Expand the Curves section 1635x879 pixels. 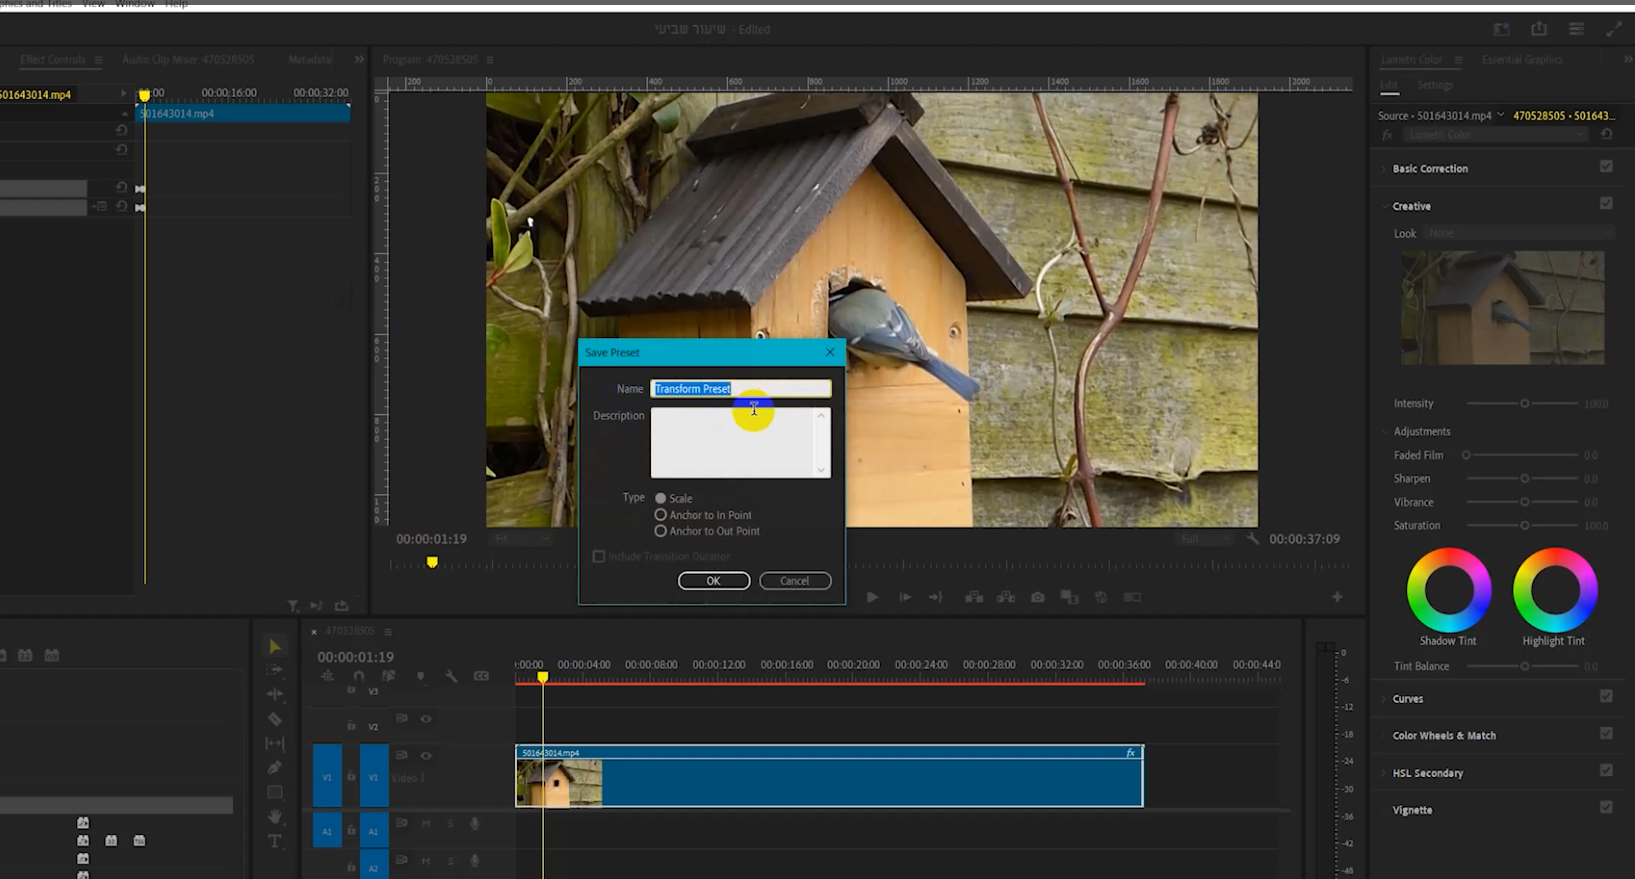click(1407, 699)
